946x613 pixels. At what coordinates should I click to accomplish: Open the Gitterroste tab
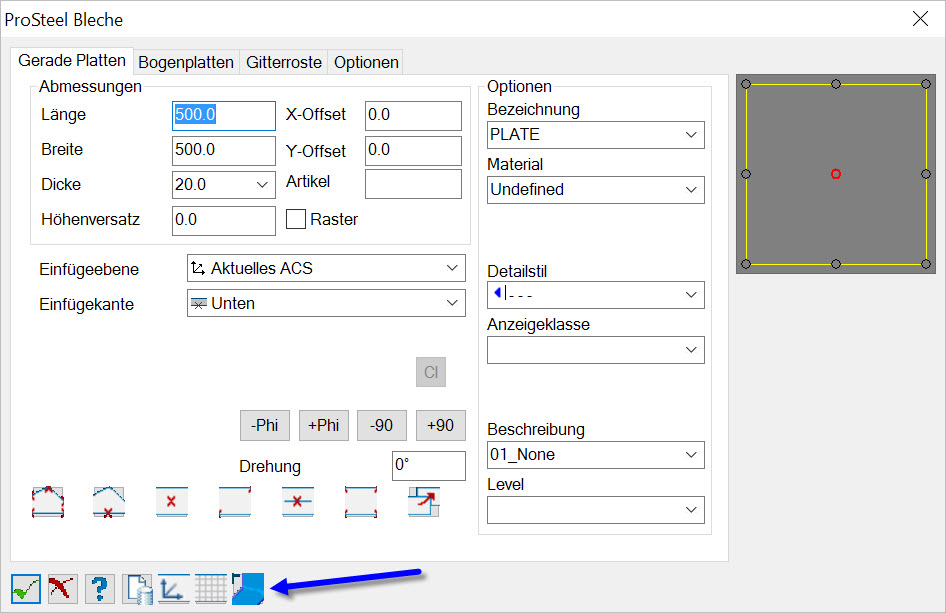[x=284, y=62]
